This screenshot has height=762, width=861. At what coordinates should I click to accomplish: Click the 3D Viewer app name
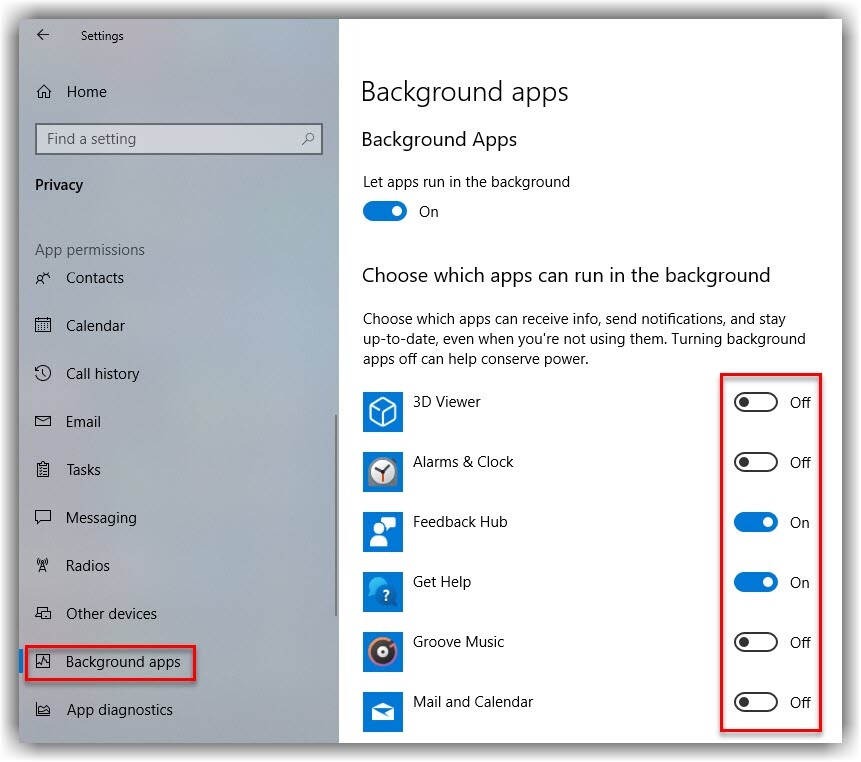[x=446, y=402]
